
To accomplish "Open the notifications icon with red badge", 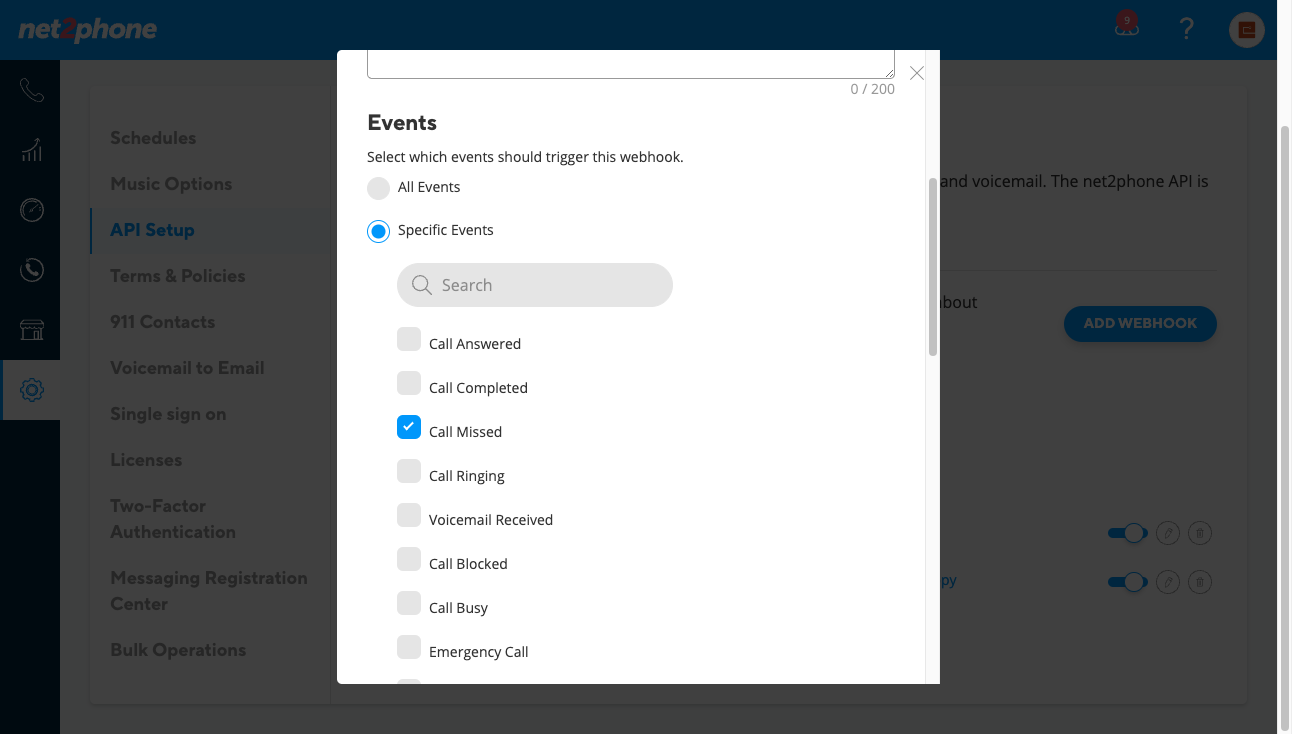I will pyautogui.click(x=1127, y=25).
